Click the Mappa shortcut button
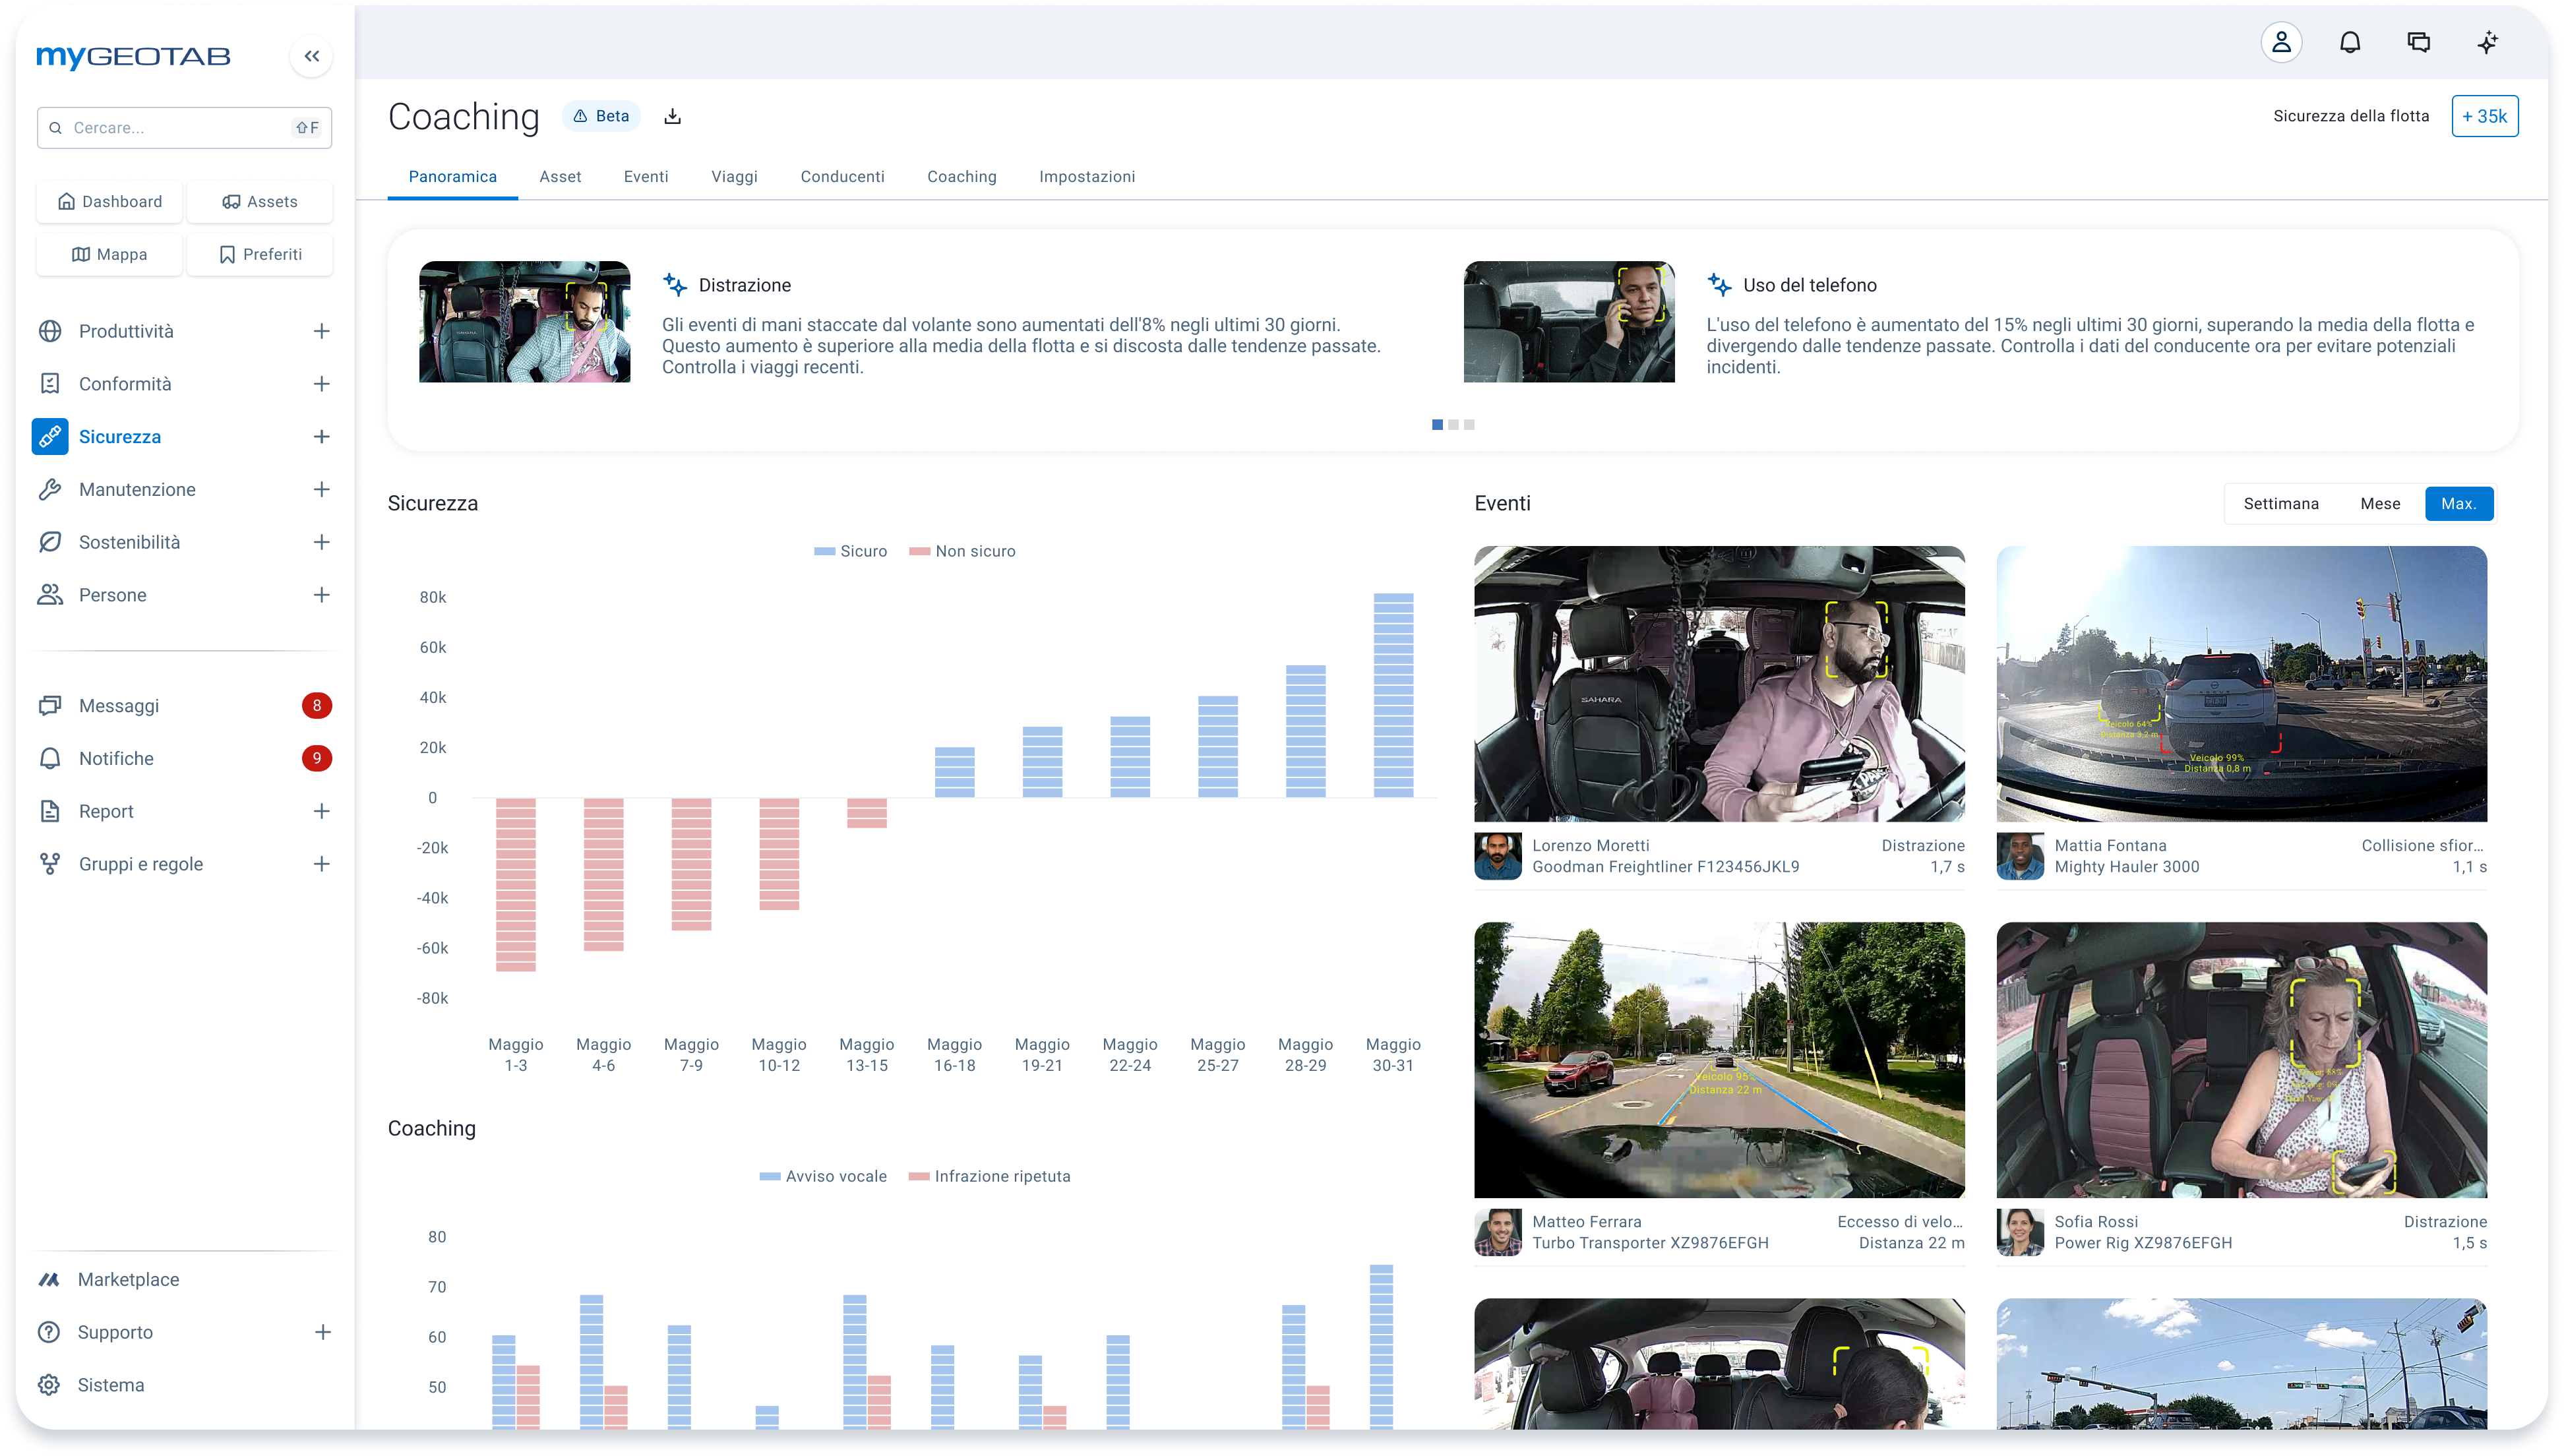Viewport: 2564px width, 1456px height. pos(110,255)
